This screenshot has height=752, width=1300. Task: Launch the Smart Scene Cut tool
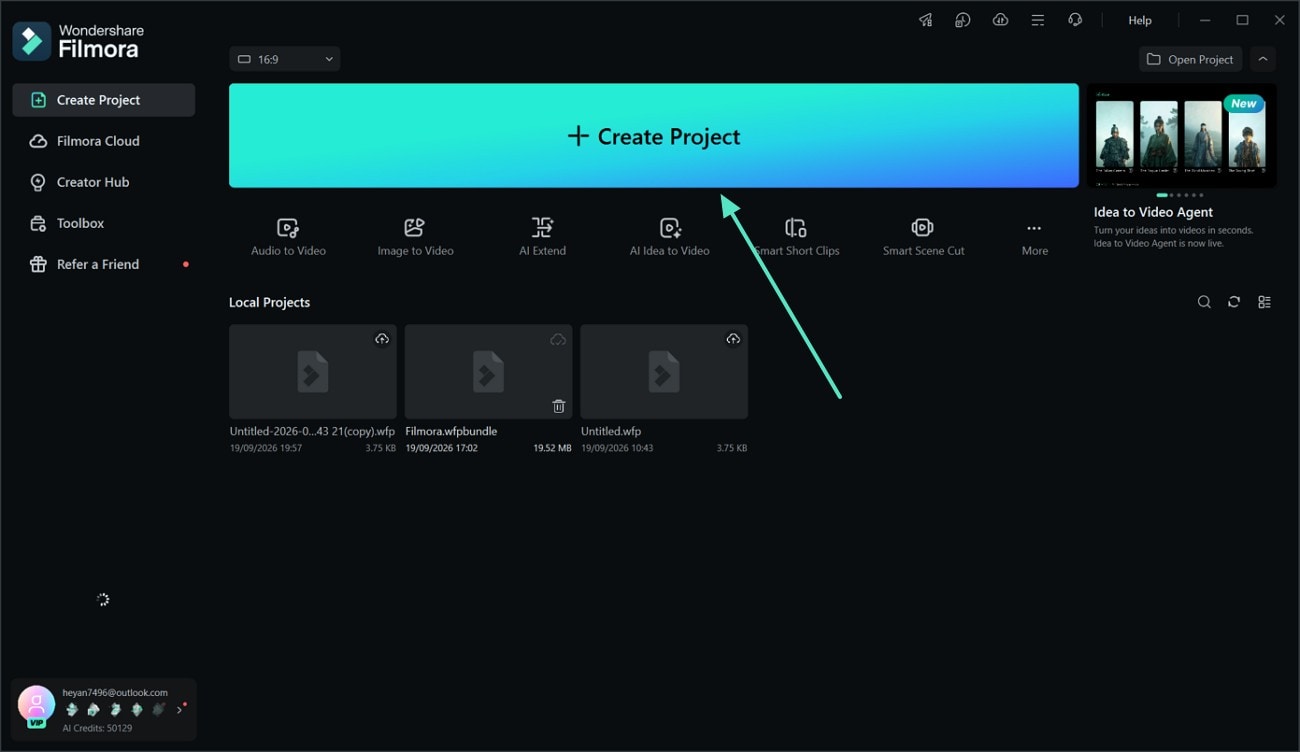(923, 237)
